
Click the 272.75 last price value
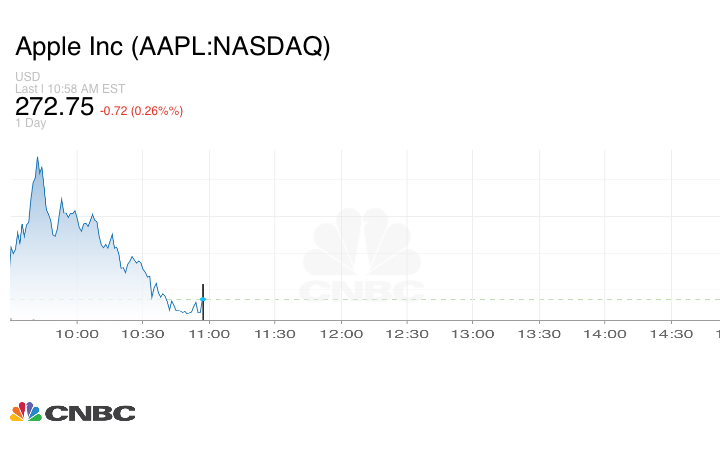[54, 107]
